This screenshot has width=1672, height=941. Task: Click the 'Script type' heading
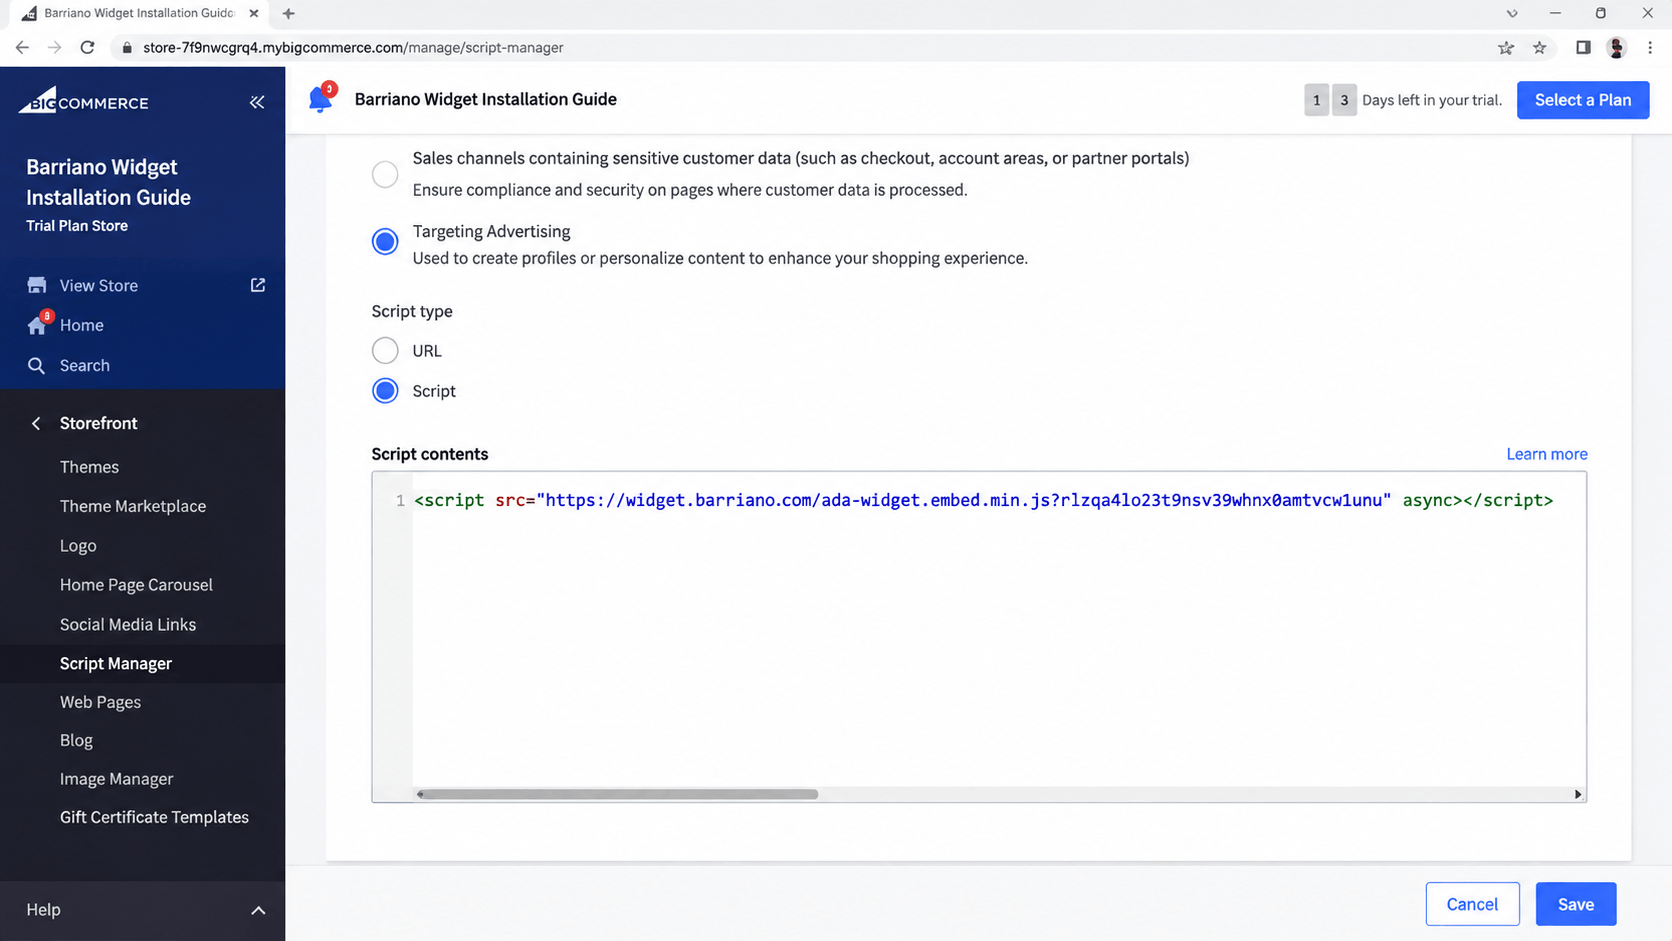coord(412,311)
